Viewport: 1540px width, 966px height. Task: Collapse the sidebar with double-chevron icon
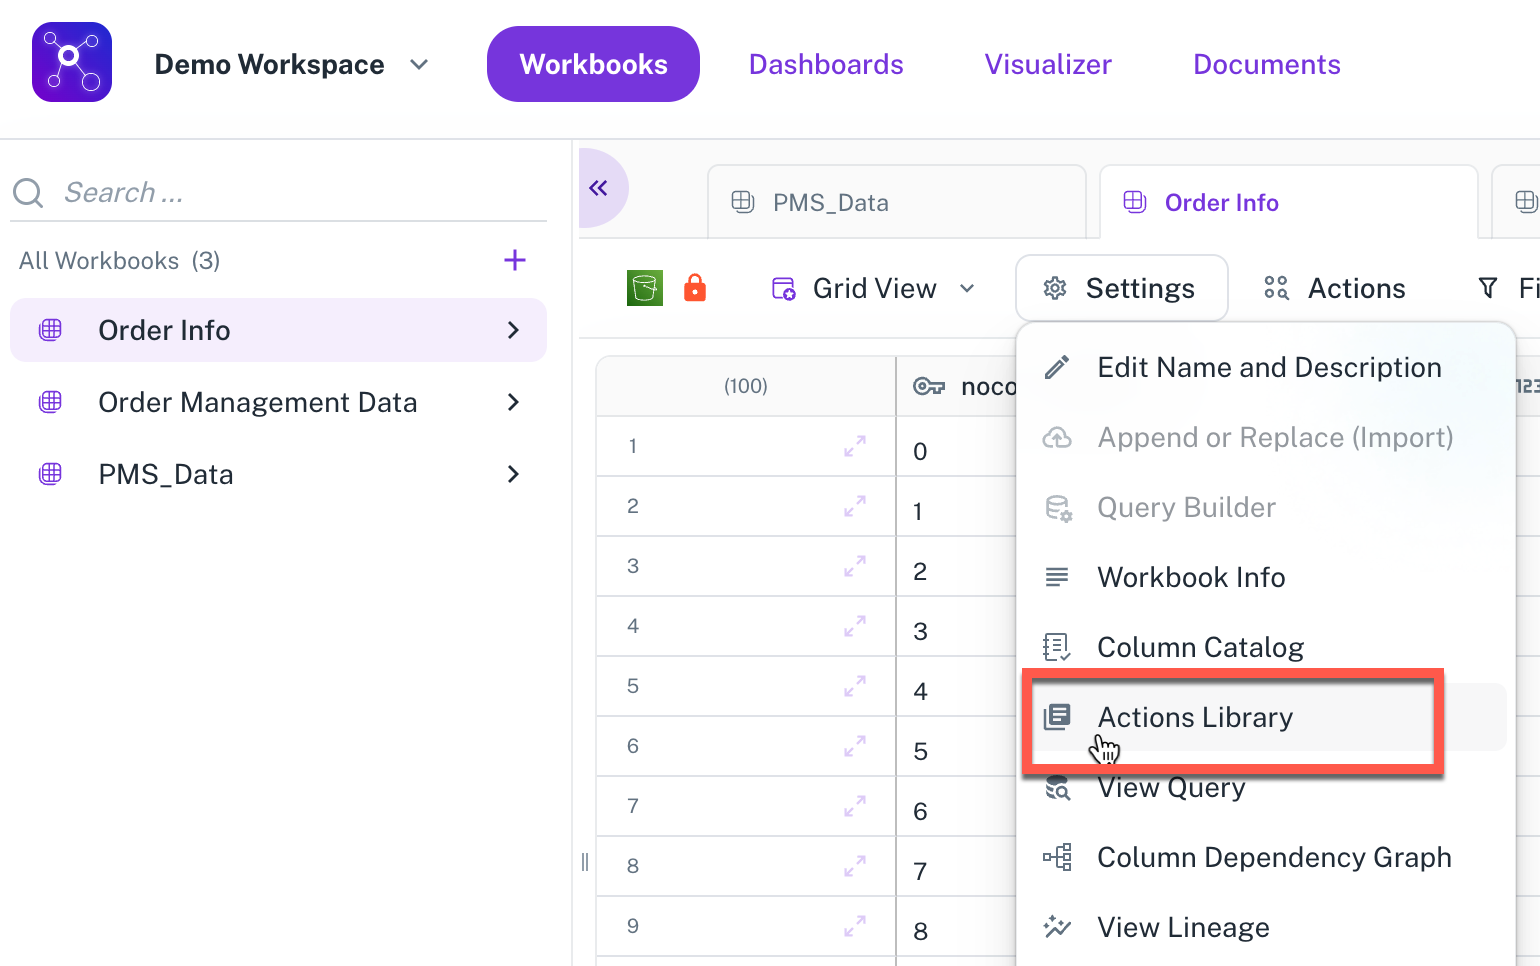click(598, 188)
